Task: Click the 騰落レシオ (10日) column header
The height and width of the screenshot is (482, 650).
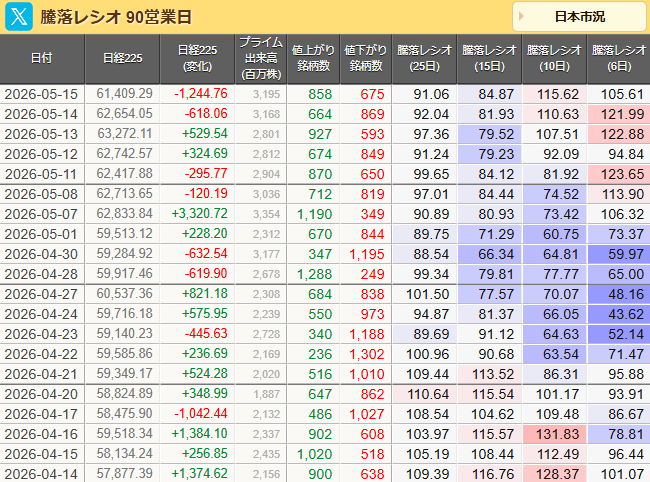Action: (554, 58)
